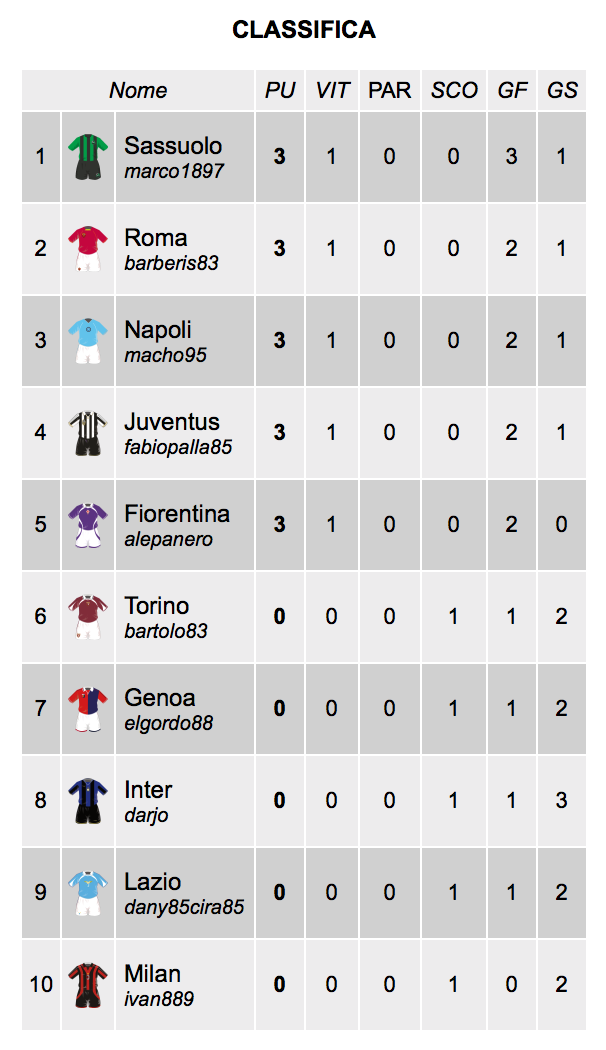The height and width of the screenshot is (1050, 606).
Task: Click the Milan red-black jersey icon
Action: tap(88, 985)
